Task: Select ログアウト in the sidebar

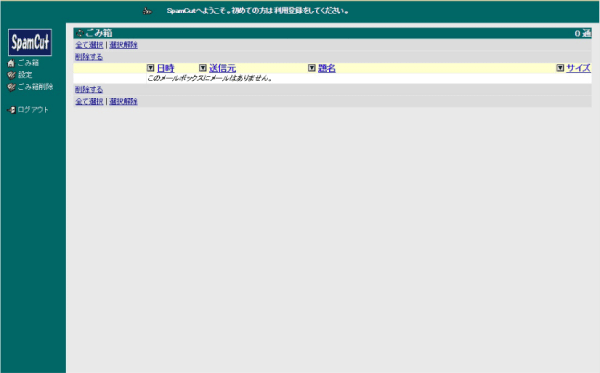Action: (x=33, y=110)
